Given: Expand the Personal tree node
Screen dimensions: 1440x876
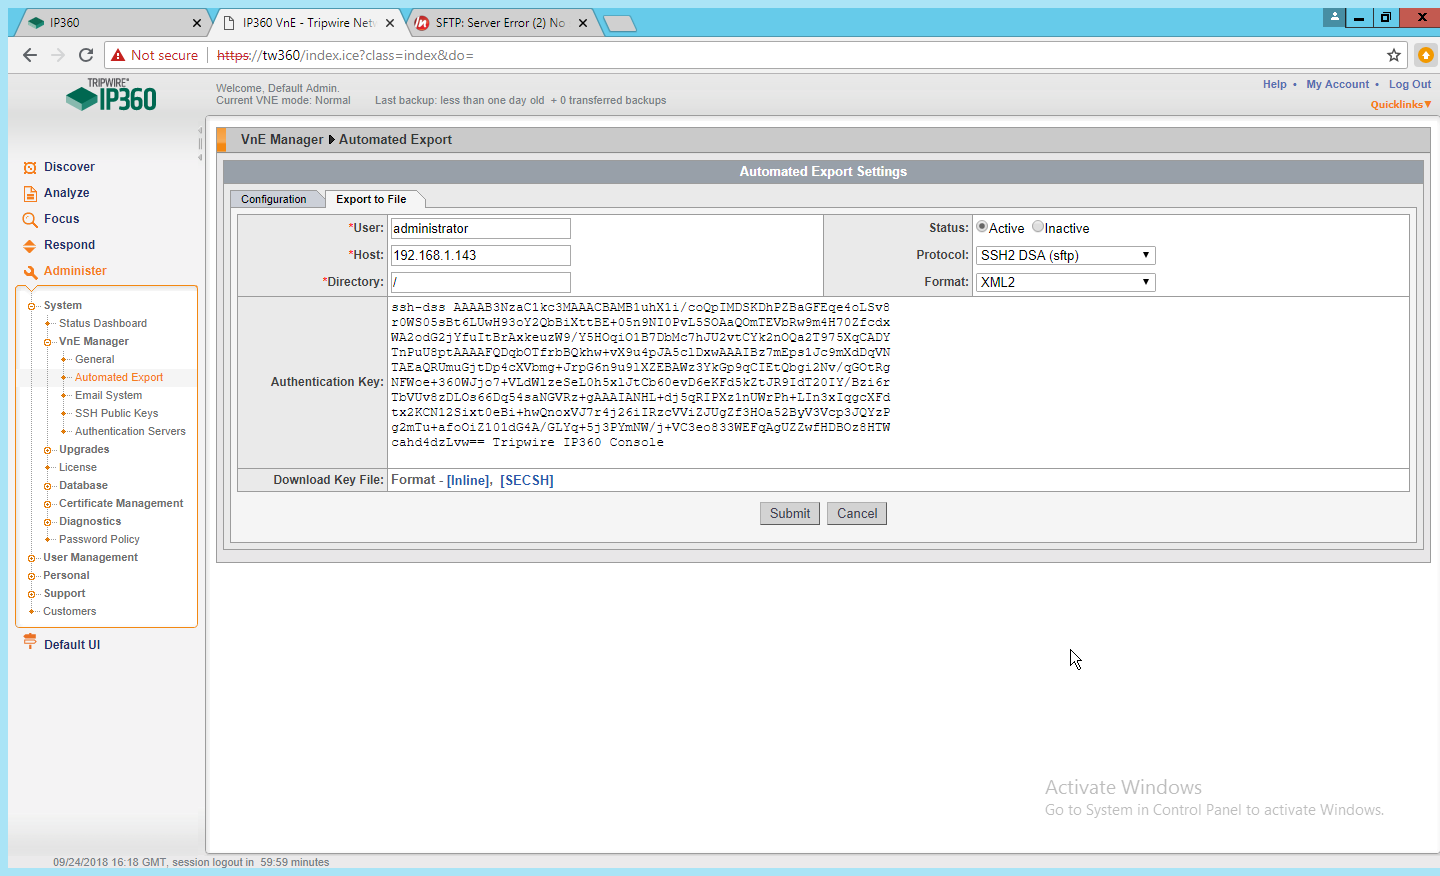Looking at the screenshot, I should [32, 576].
